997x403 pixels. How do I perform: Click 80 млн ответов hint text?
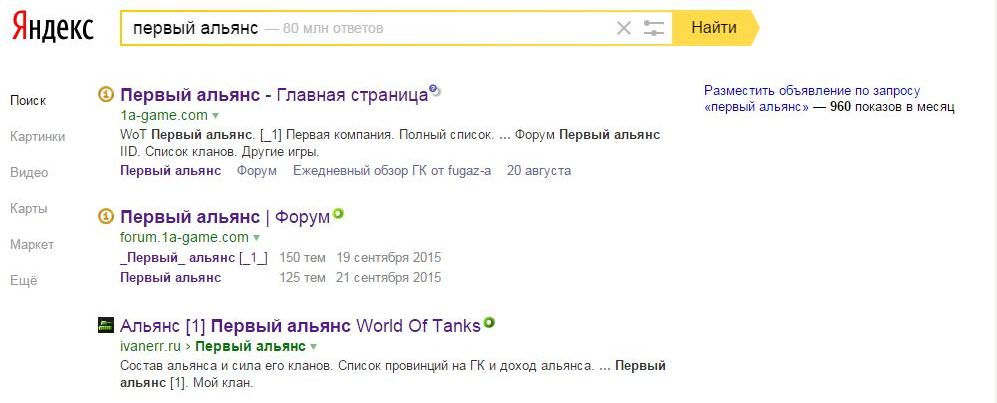[333, 28]
